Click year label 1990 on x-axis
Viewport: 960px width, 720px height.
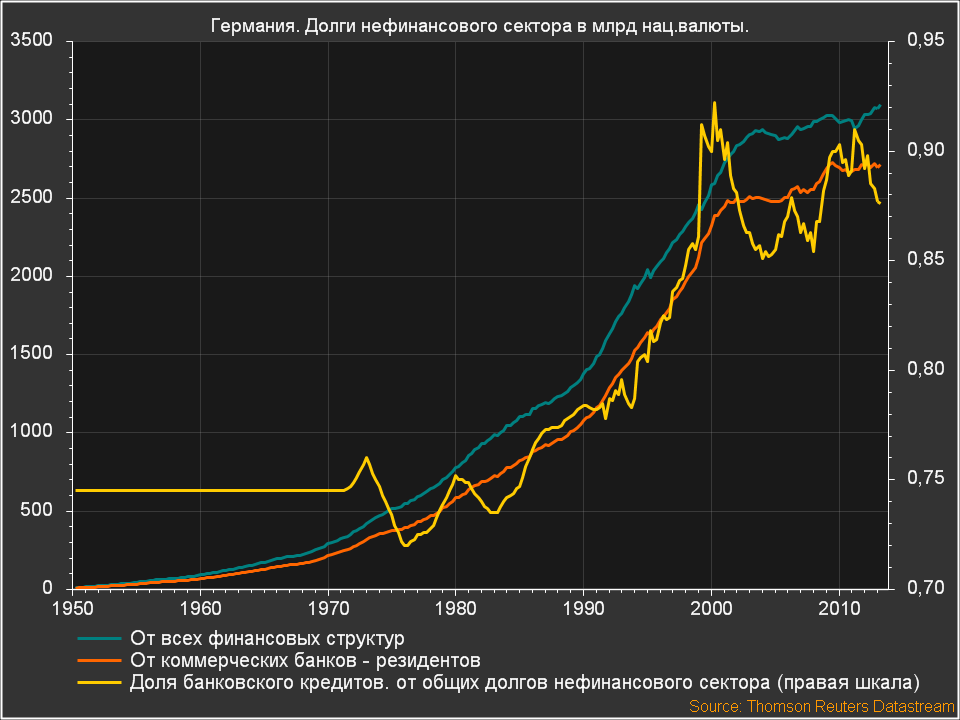pyautogui.click(x=583, y=609)
